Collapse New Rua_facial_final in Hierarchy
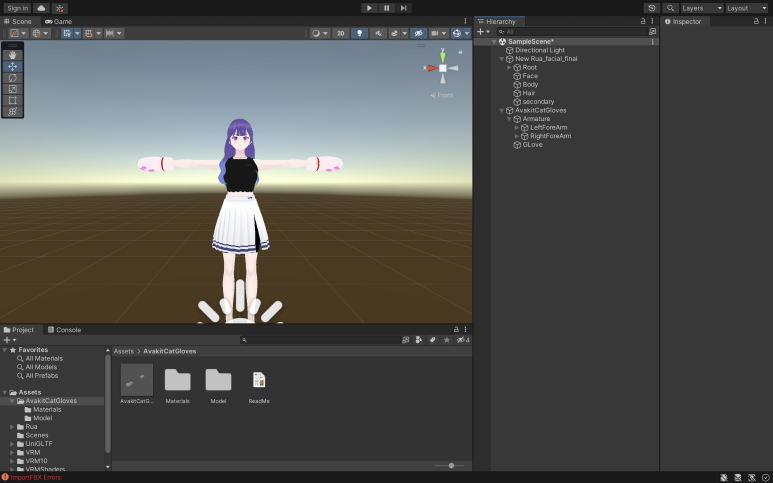The image size is (773, 483). click(x=502, y=59)
